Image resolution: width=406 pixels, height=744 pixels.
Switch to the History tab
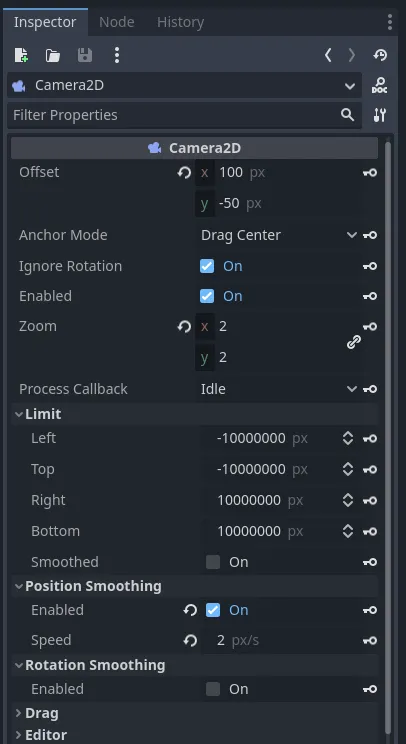pyautogui.click(x=181, y=22)
